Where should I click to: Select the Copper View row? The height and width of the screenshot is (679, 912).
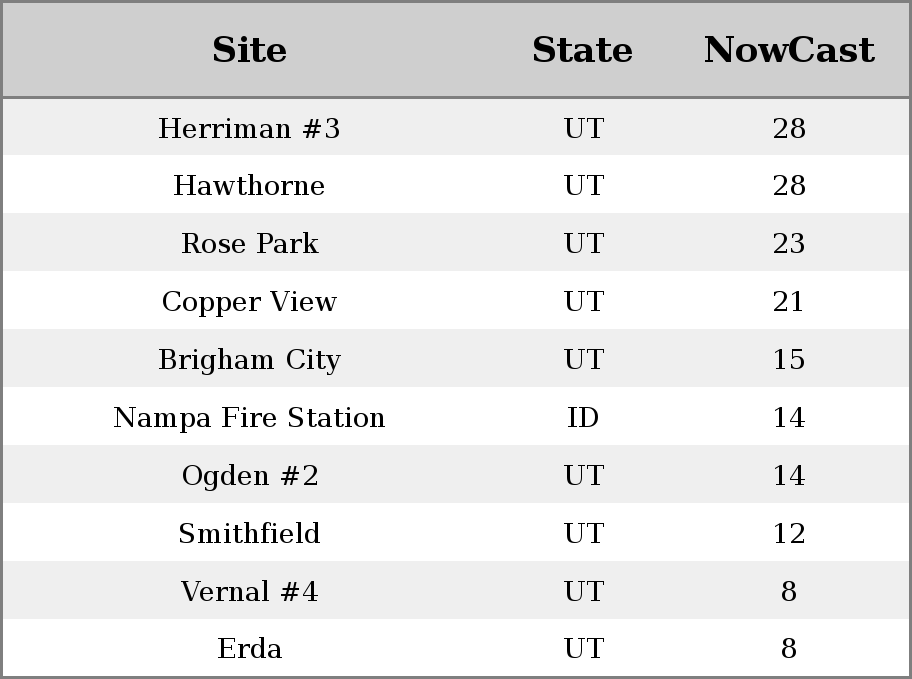pos(456,301)
